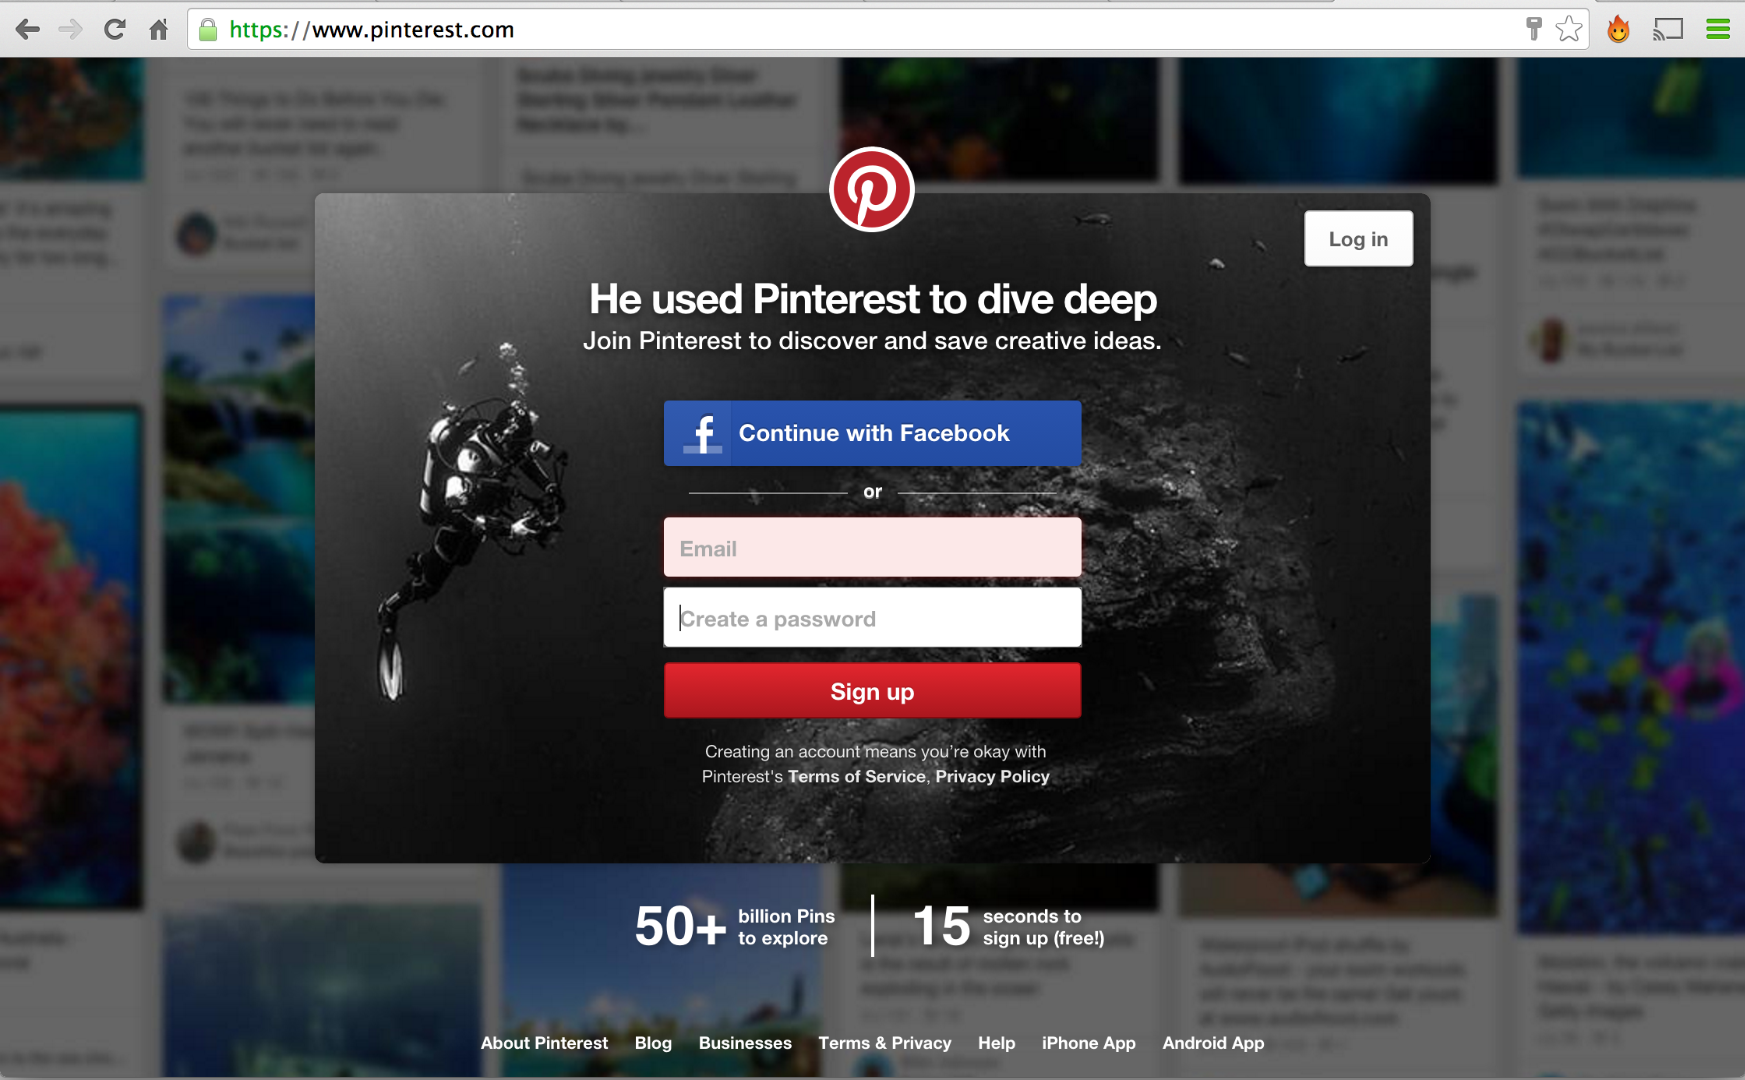The width and height of the screenshot is (1745, 1080).
Task: Click 'Join Pinterest to discover and save creative ideas.'
Action: click(872, 341)
